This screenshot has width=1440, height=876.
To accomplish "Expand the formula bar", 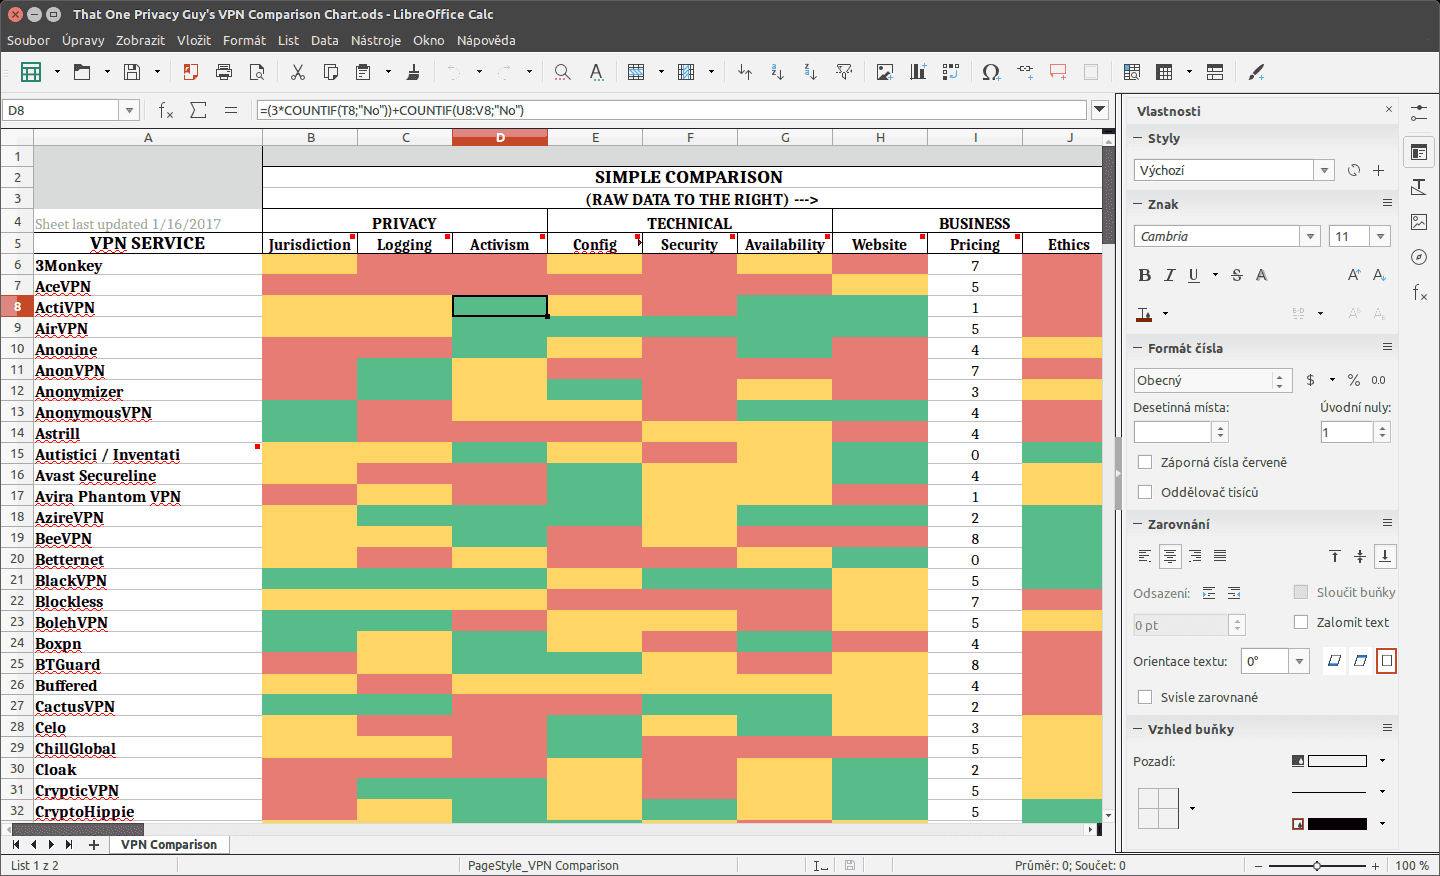I will (x=1100, y=110).
